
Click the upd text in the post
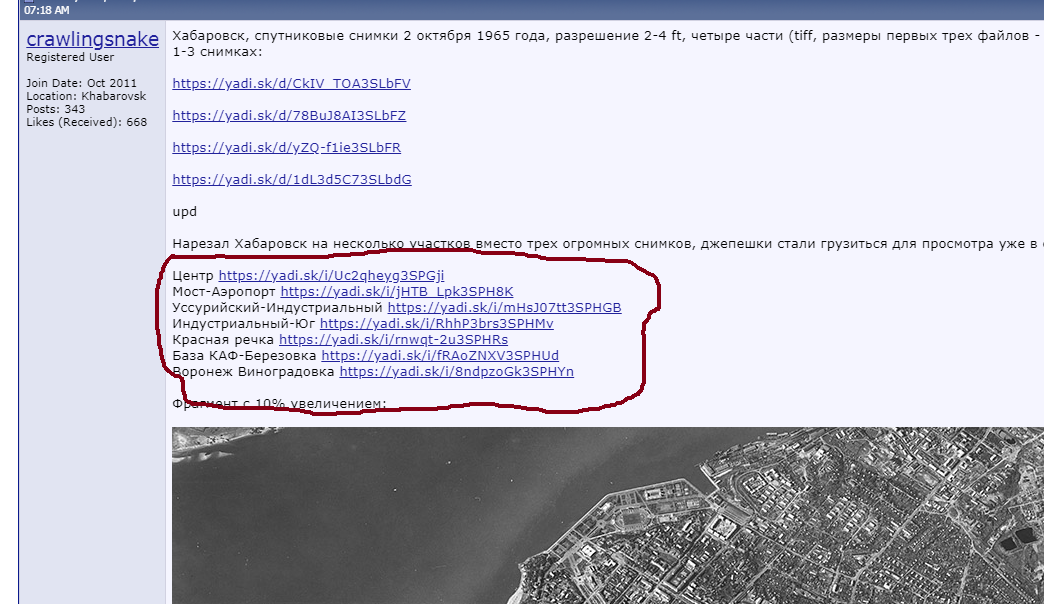184,212
